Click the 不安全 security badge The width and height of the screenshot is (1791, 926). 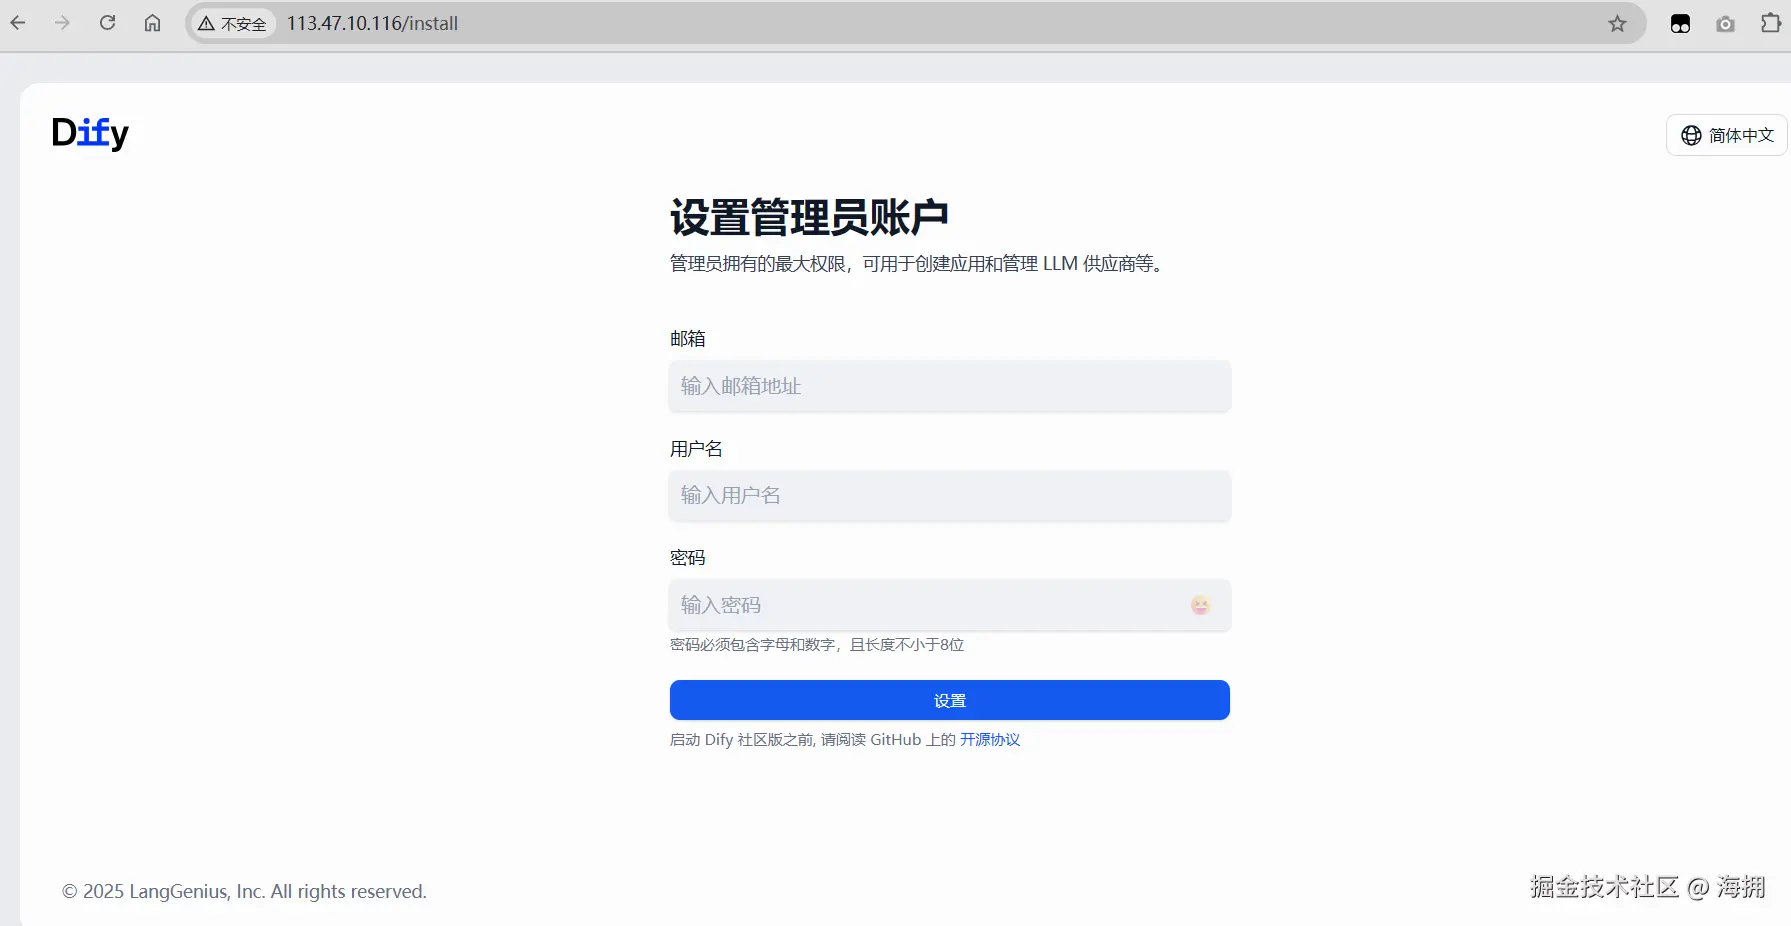point(232,22)
